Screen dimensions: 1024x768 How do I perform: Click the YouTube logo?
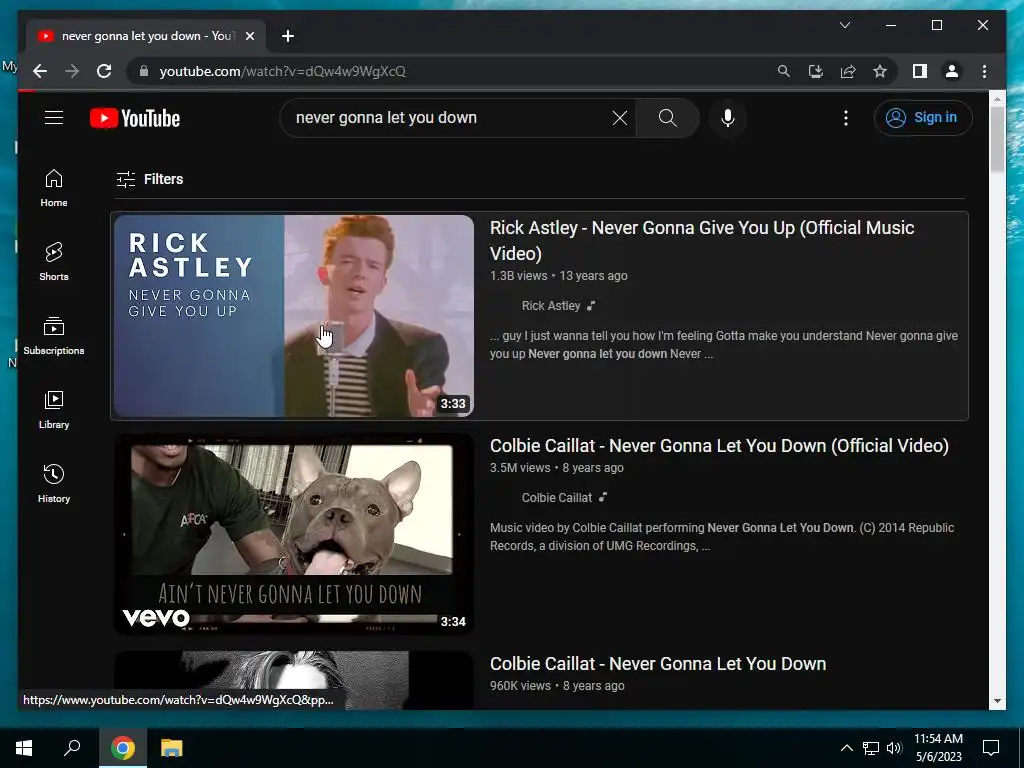[x=135, y=118]
